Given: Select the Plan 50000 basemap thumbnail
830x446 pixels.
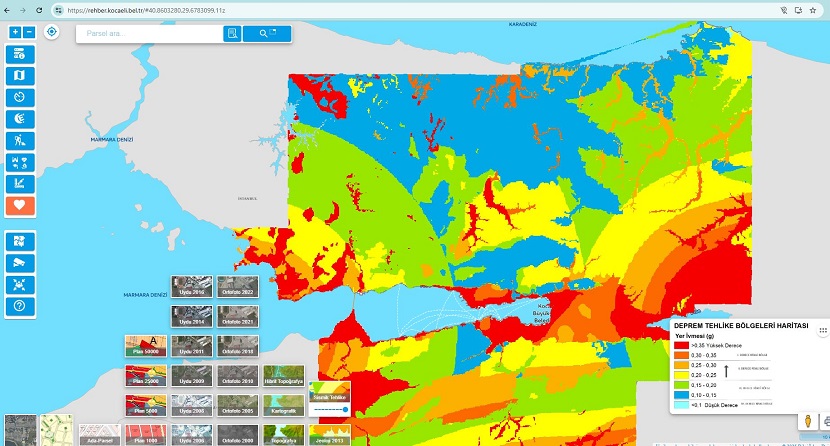Looking at the screenshot, I should 146,346.
